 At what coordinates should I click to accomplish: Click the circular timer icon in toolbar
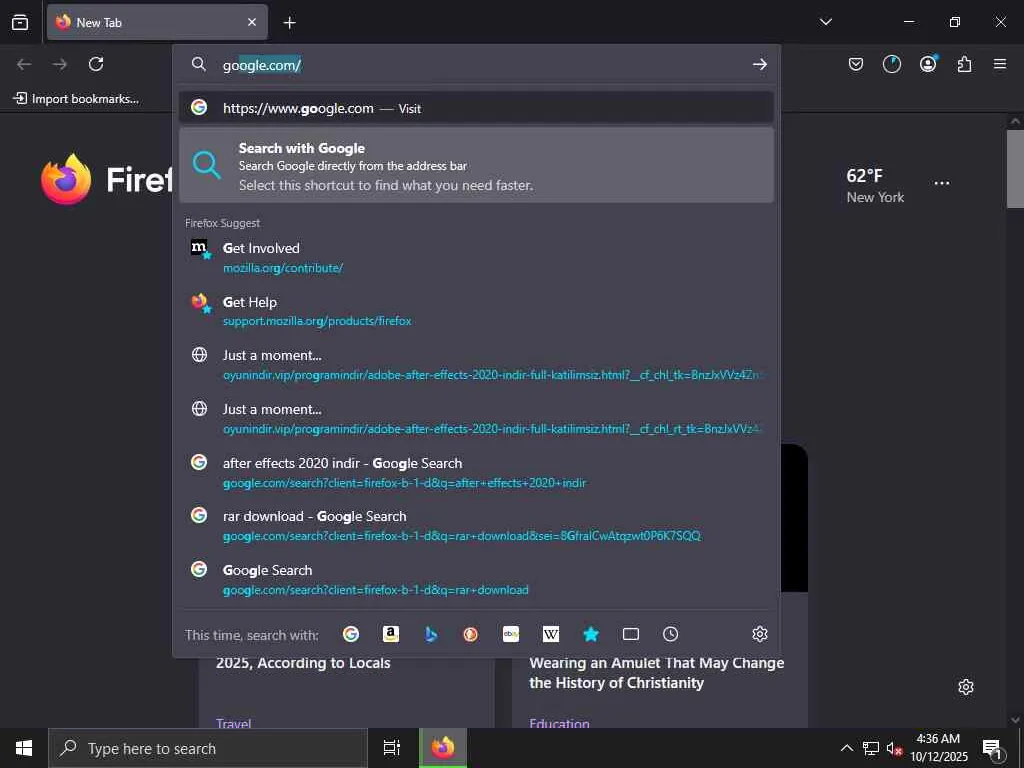891,64
